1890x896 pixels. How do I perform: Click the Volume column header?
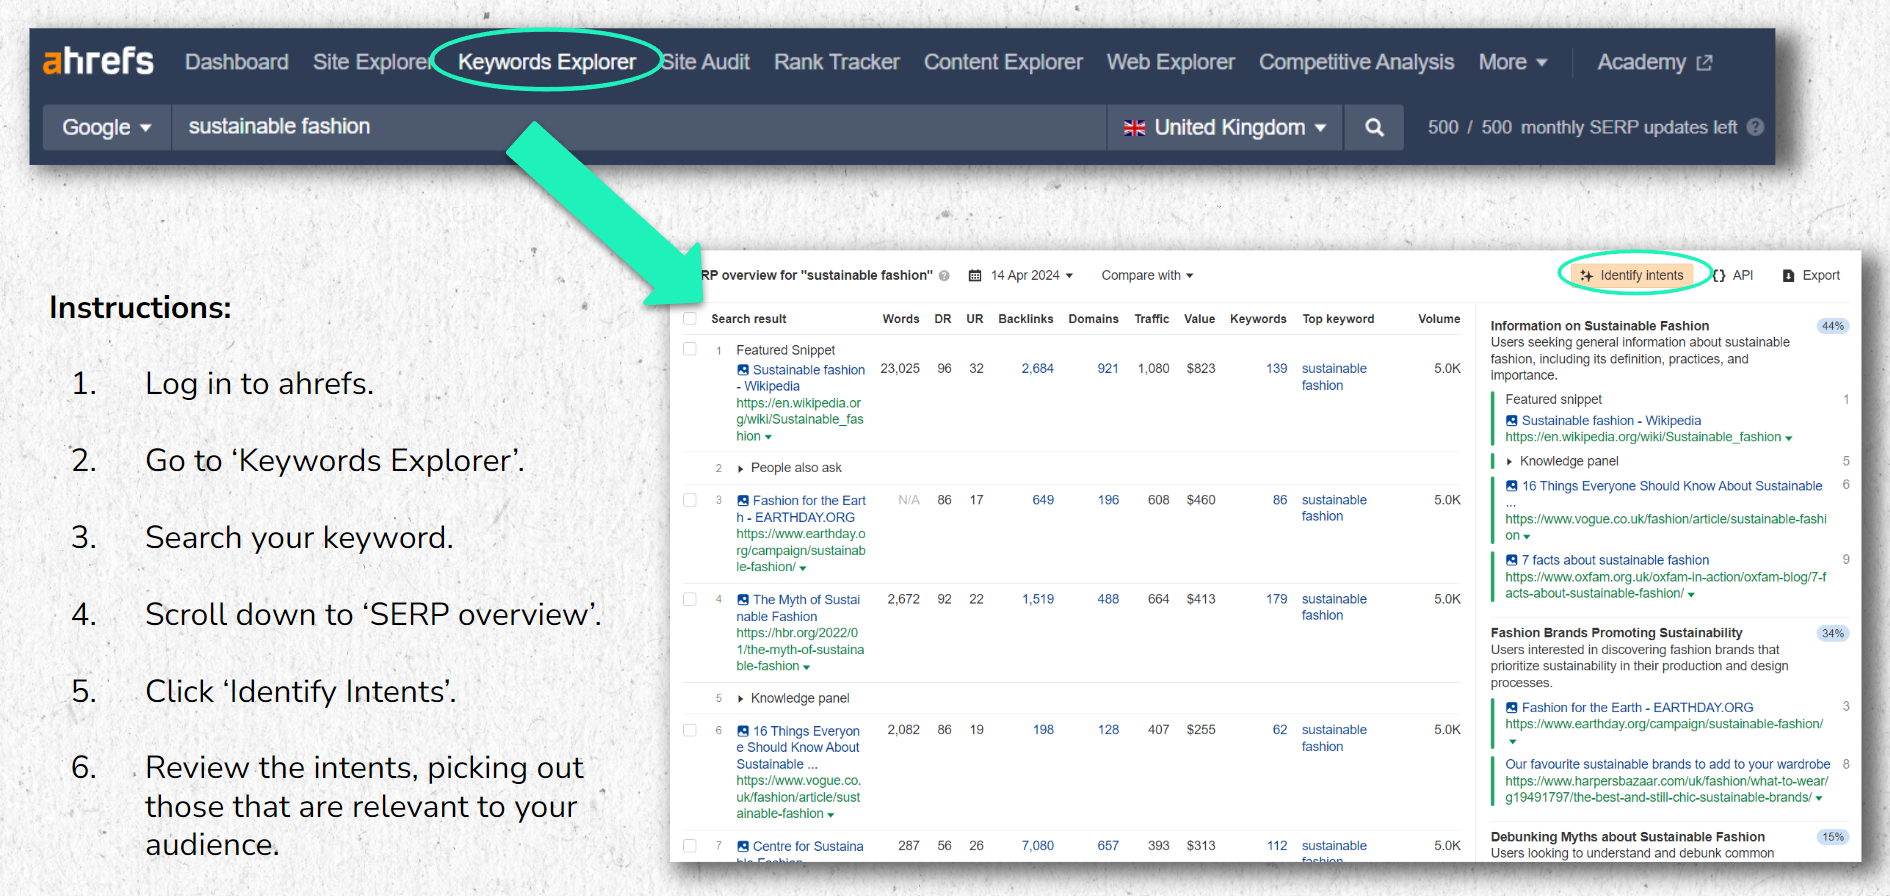tap(1439, 319)
